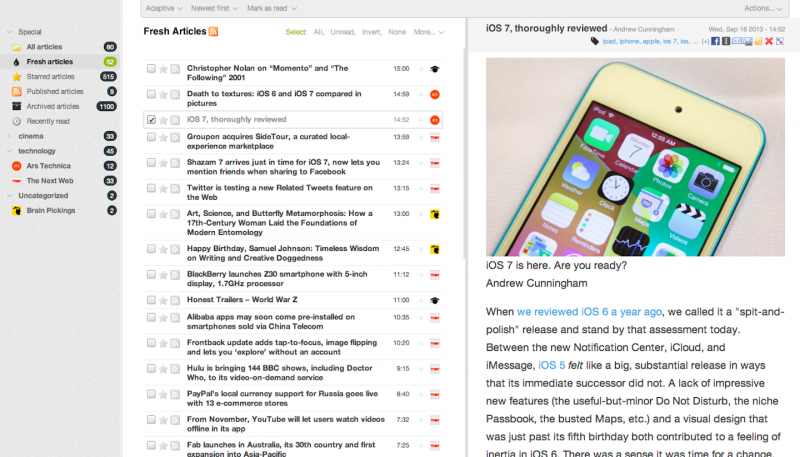Check the box for Honest Trailers – World War Z

[x=151, y=300]
